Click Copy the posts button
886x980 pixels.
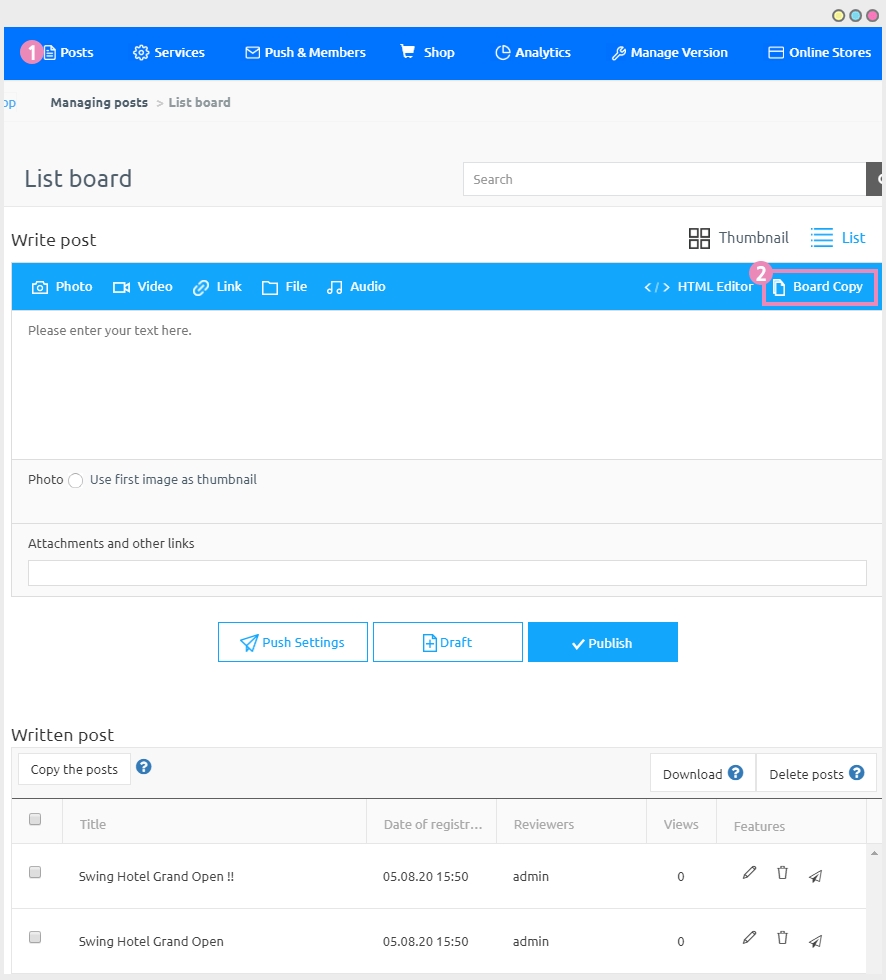click(x=74, y=769)
